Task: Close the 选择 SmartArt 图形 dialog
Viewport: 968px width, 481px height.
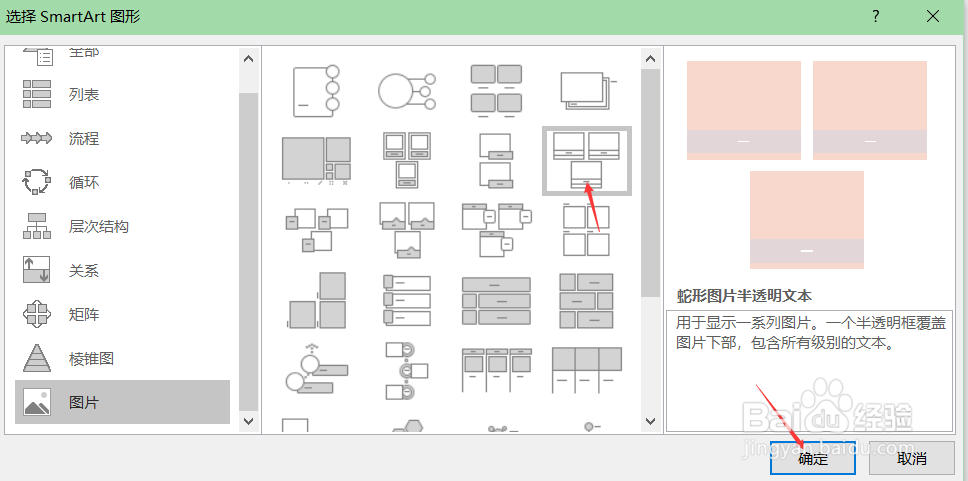Action: 933,17
